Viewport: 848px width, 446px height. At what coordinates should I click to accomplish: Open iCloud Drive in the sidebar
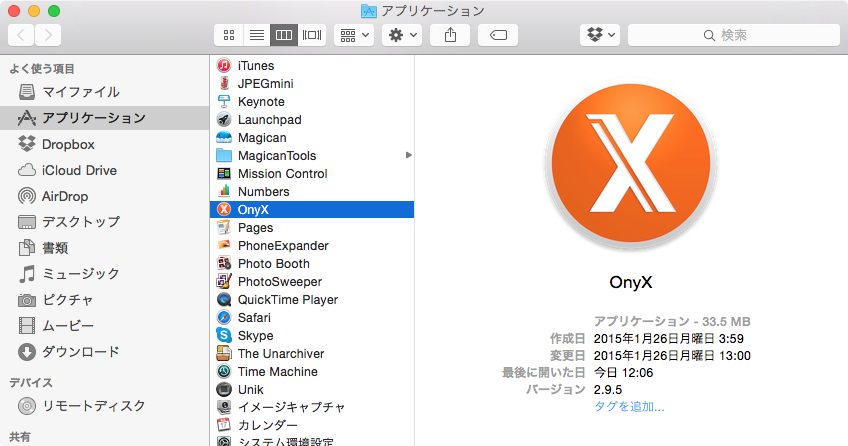[104, 170]
